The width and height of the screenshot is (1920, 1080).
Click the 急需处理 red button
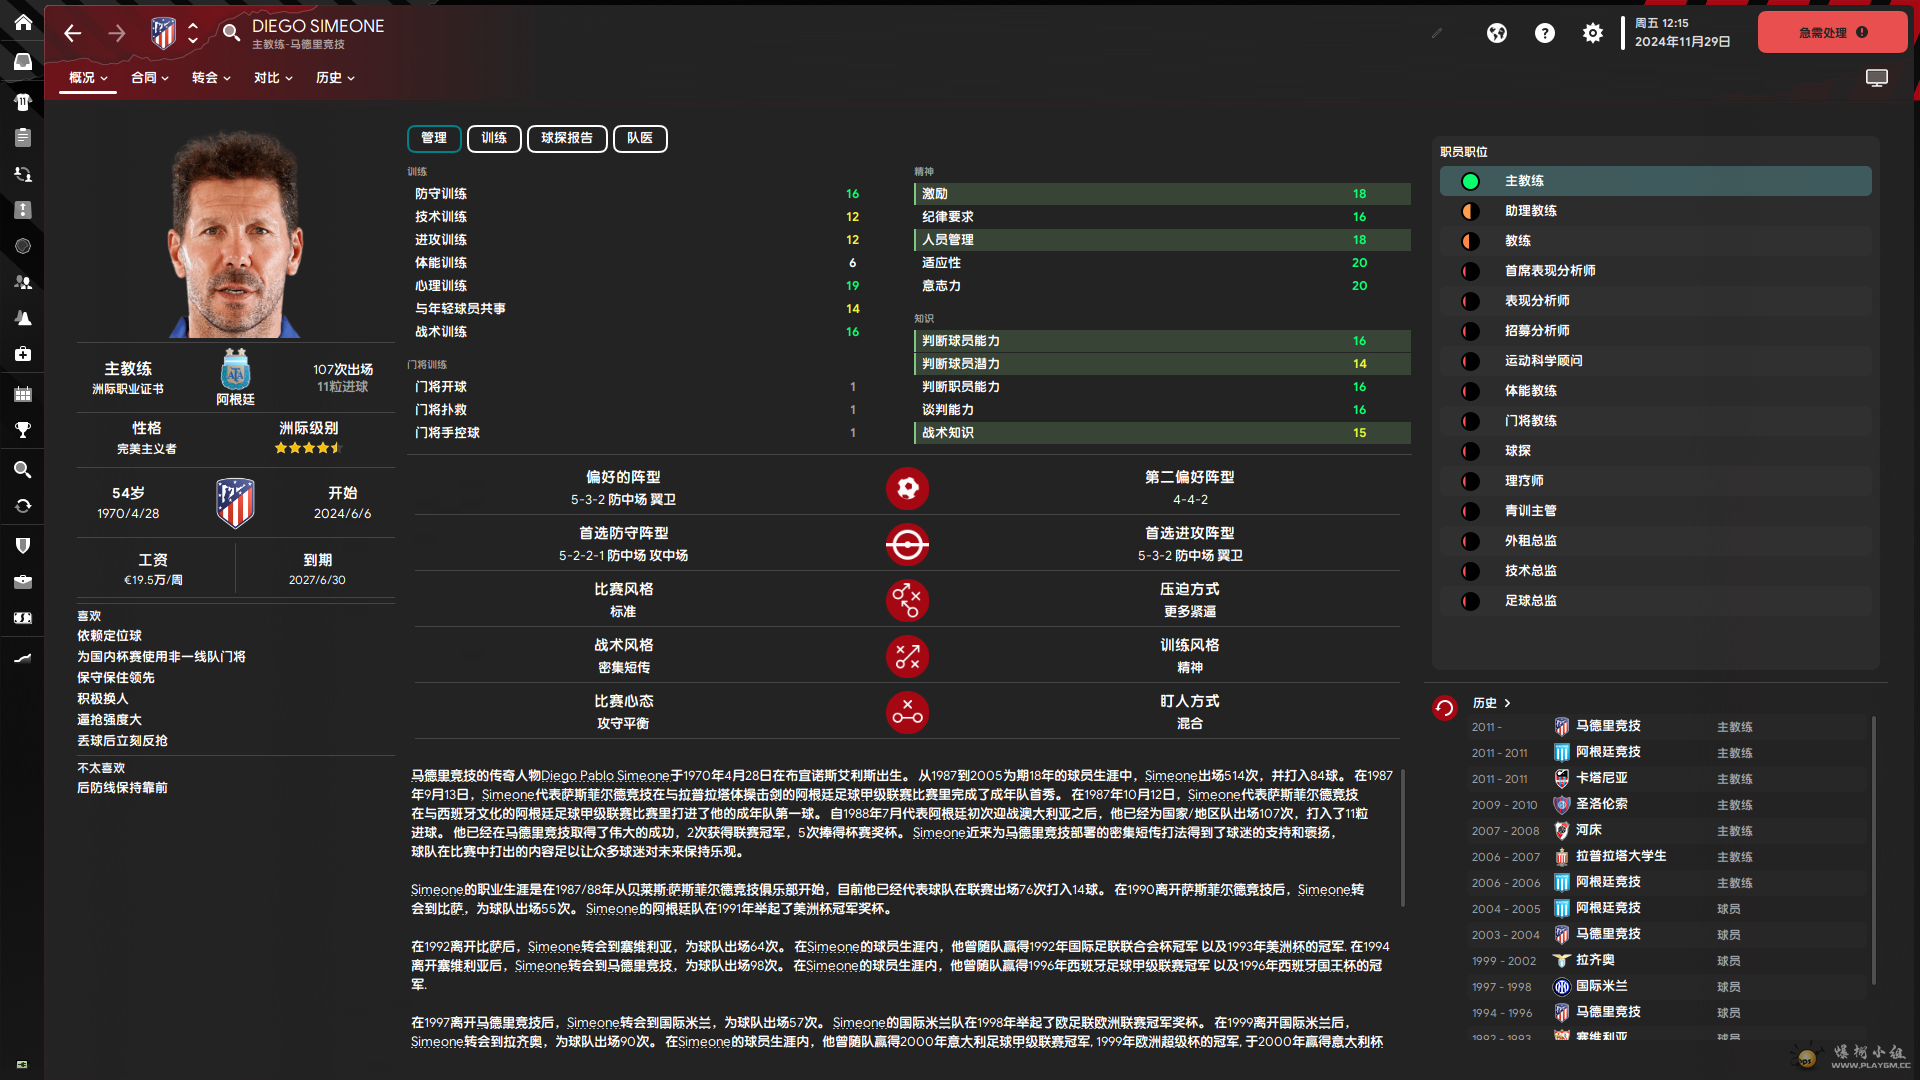(1832, 32)
